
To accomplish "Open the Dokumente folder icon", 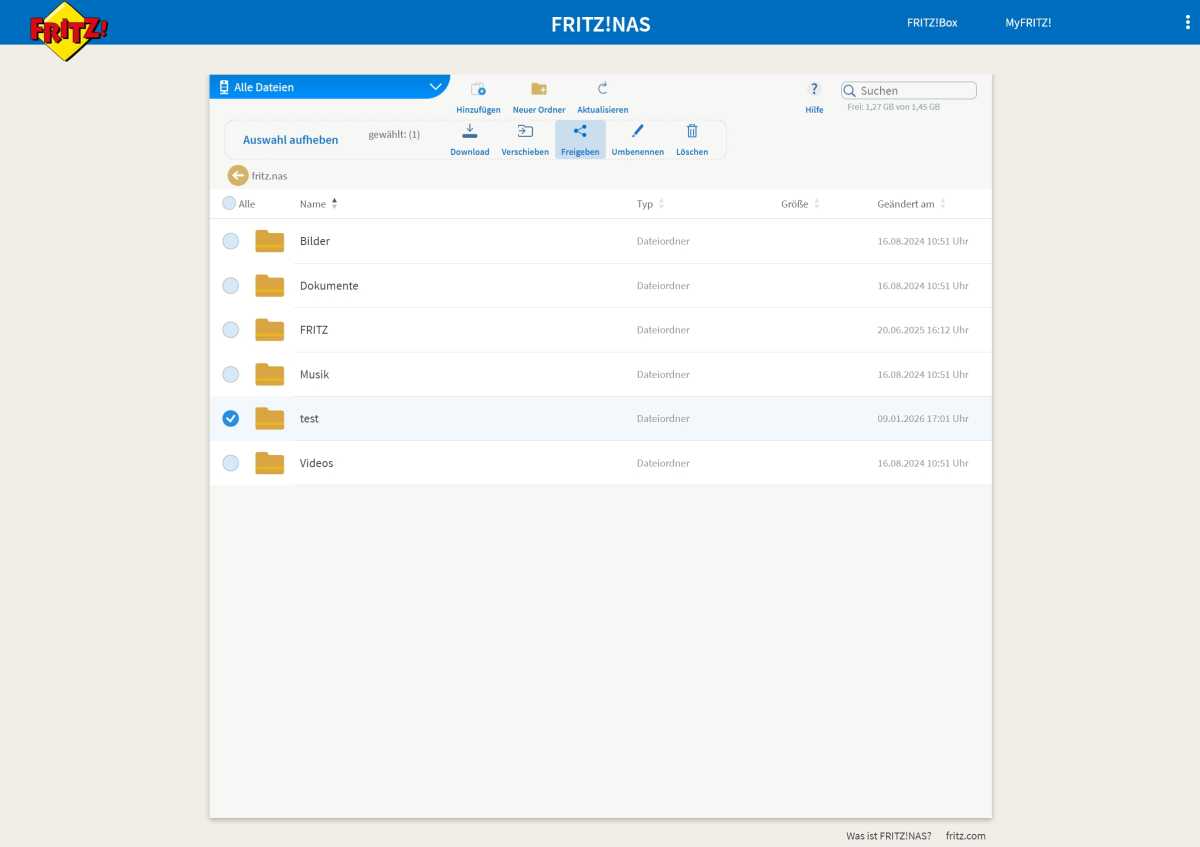I will tap(269, 285).
